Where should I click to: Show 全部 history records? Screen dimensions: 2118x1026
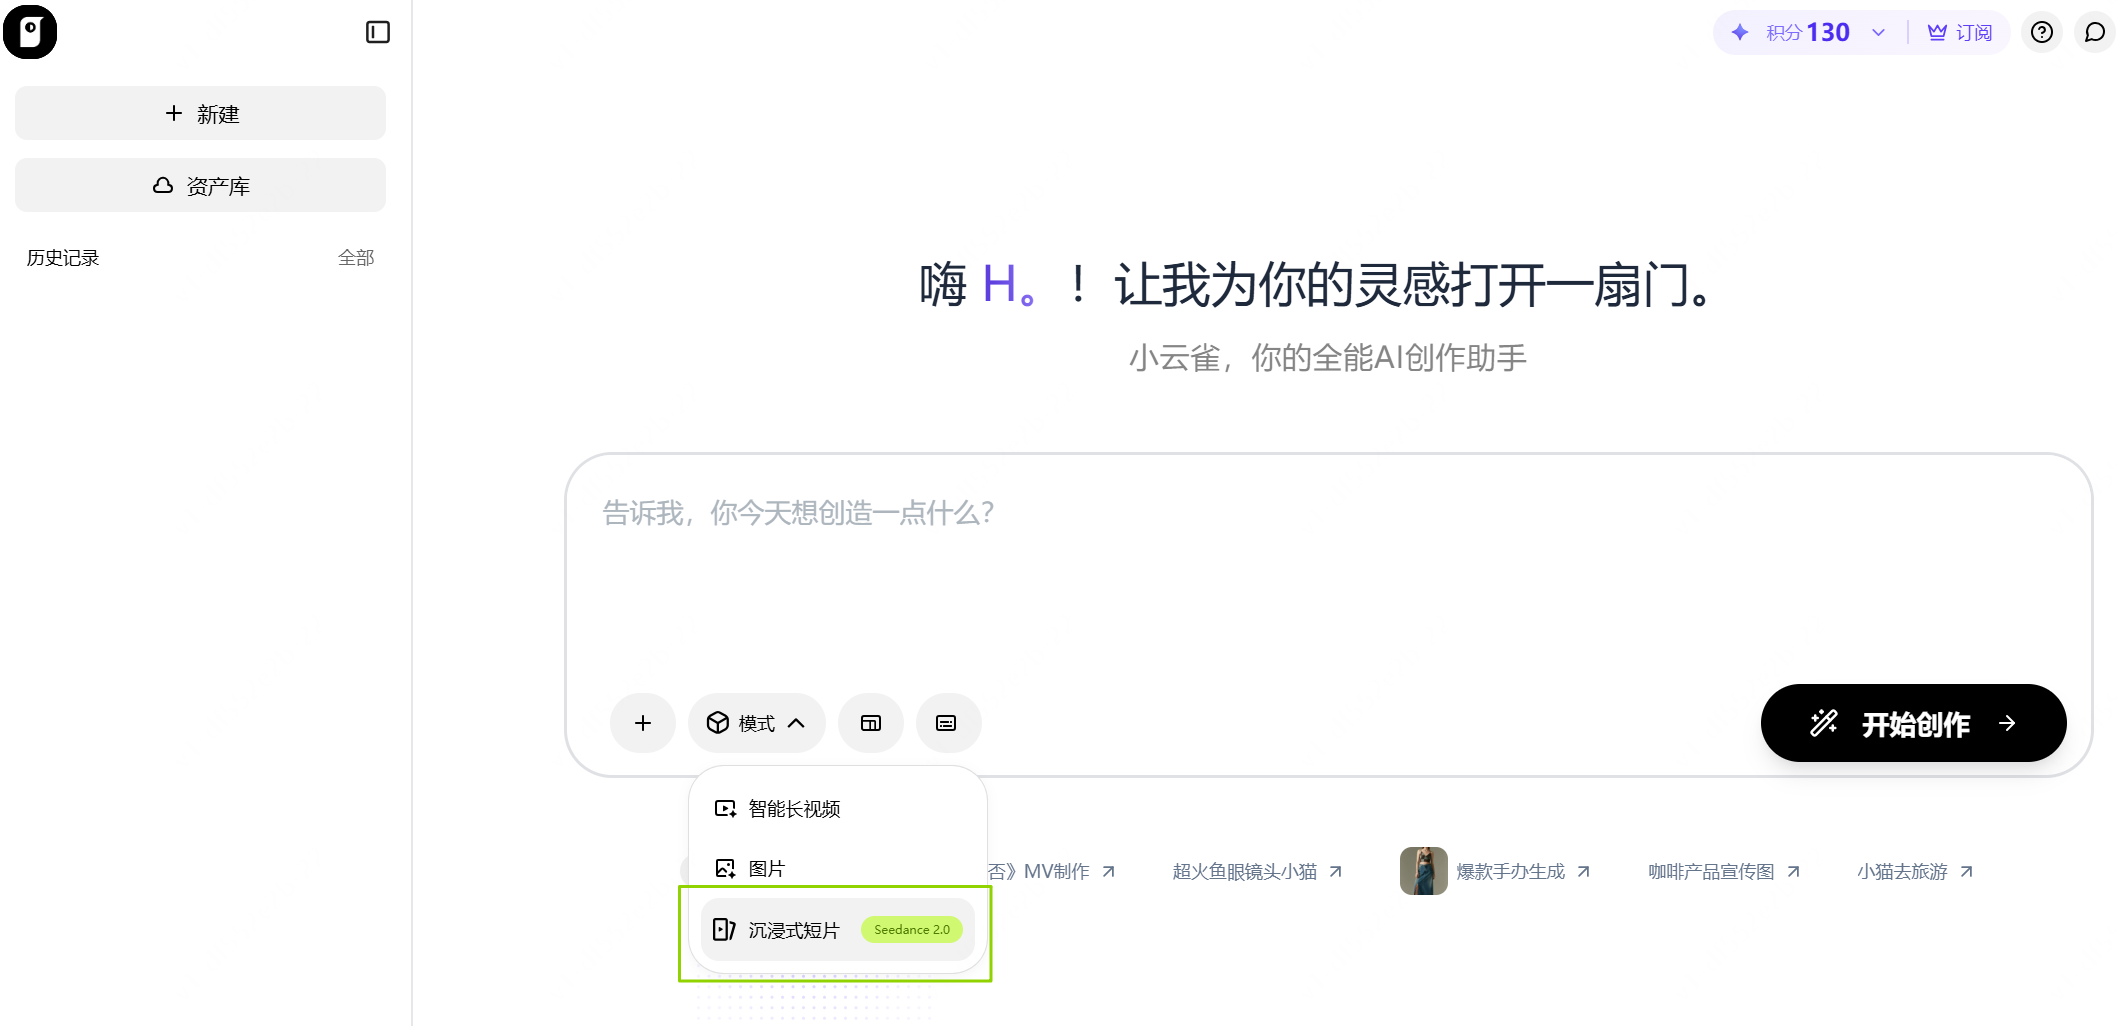coord(356,258)
